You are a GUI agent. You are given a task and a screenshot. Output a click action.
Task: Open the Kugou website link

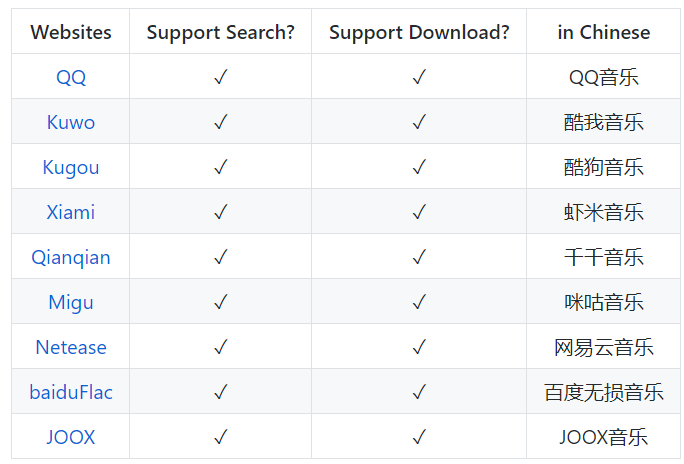pyautogui.click(x=71, y=167)
